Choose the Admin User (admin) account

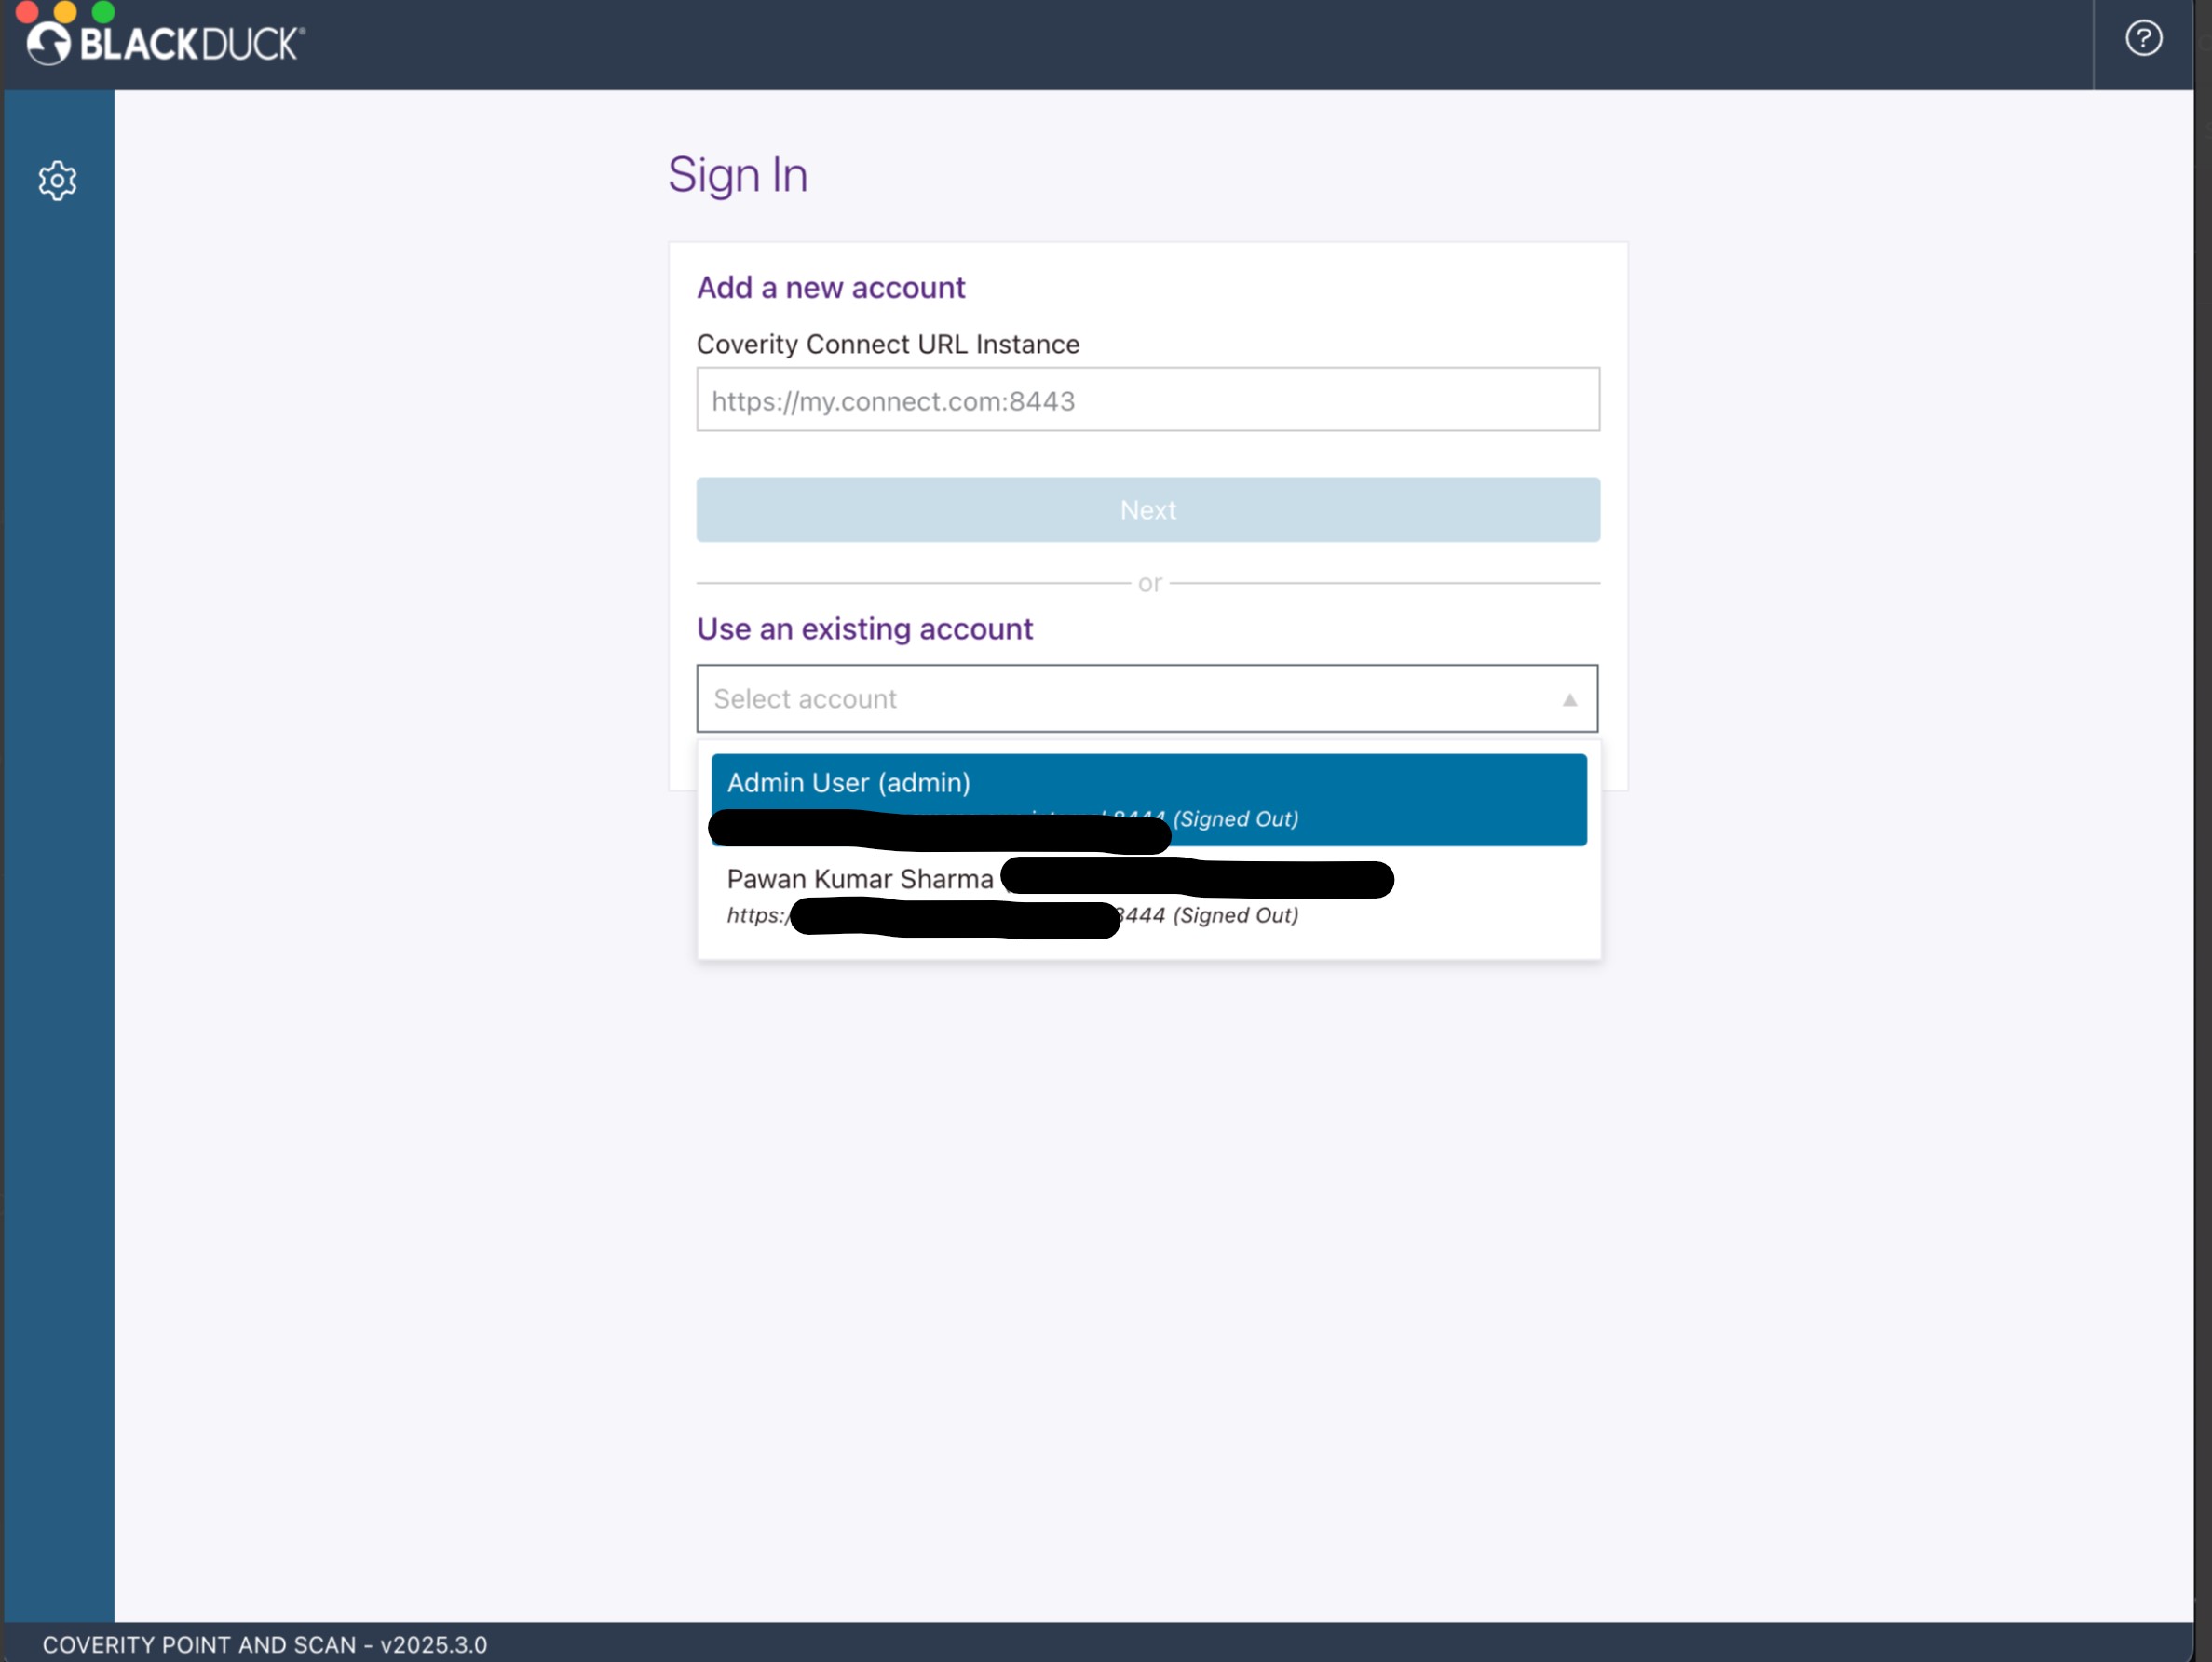tap(1149, 800)
